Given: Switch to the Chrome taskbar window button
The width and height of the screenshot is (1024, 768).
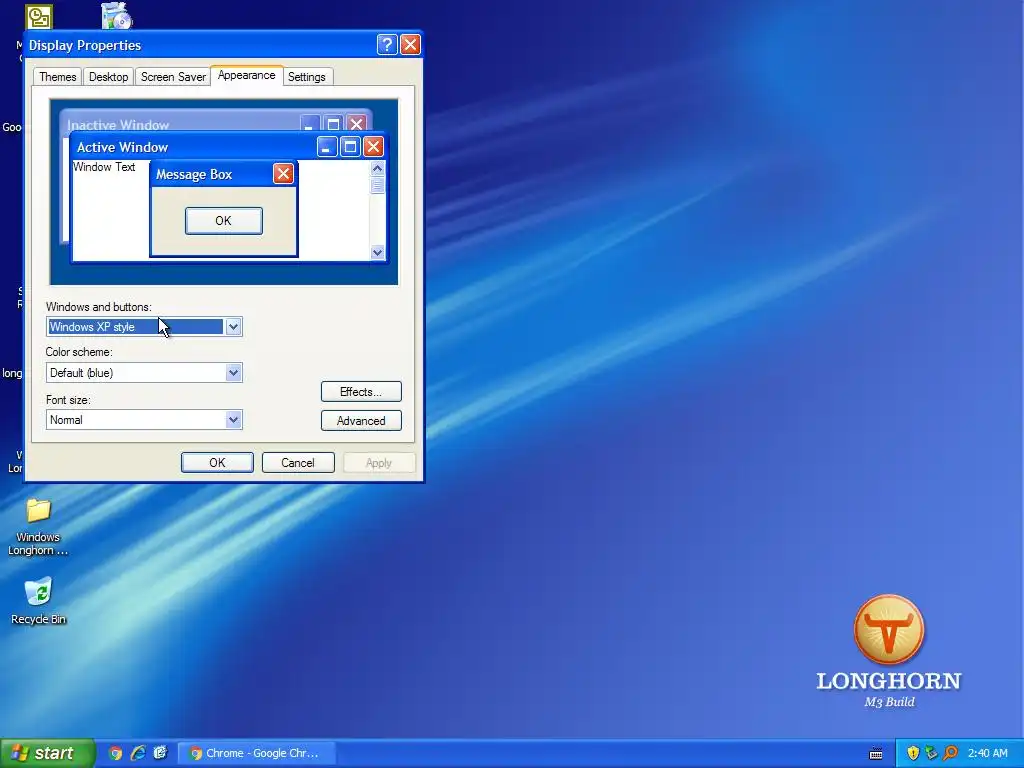Looking at the screenshot, I should 257,753.
